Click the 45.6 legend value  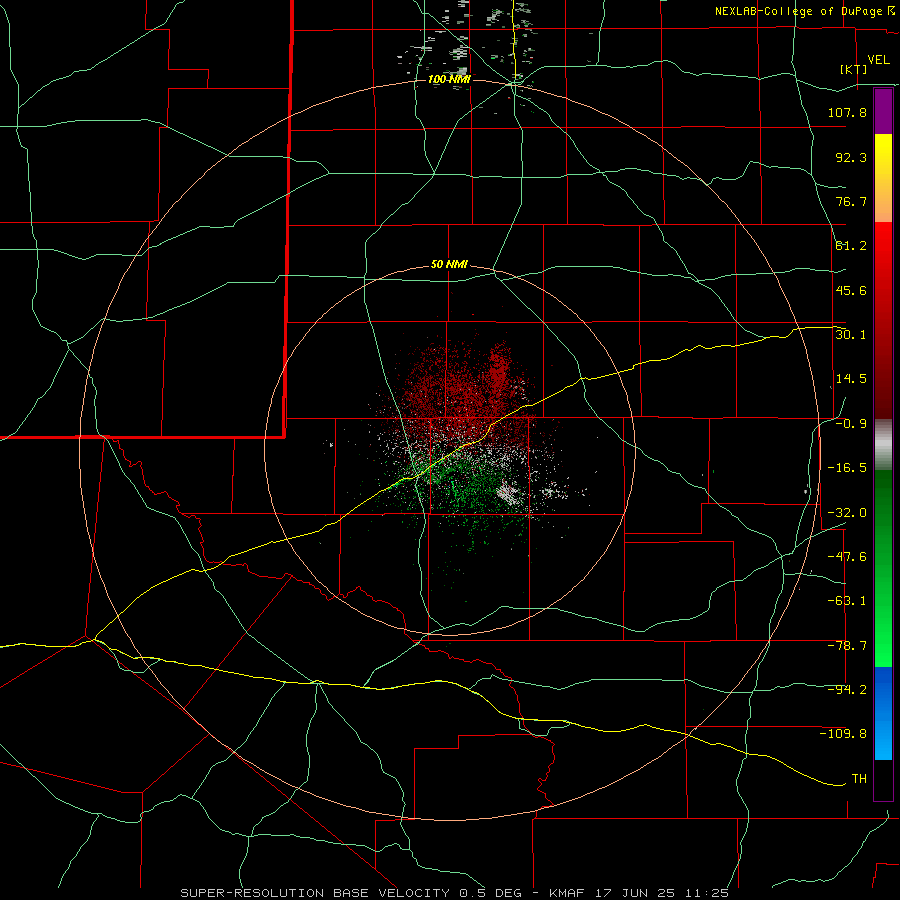click(x=851, y=290)
